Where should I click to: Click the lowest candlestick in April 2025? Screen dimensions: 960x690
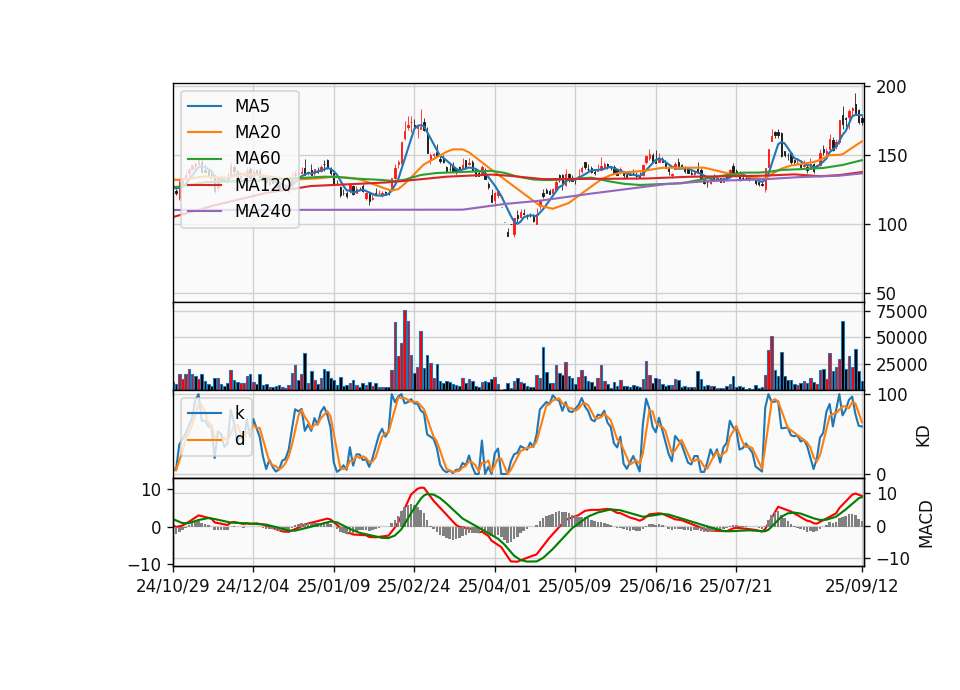click(514, 229)
